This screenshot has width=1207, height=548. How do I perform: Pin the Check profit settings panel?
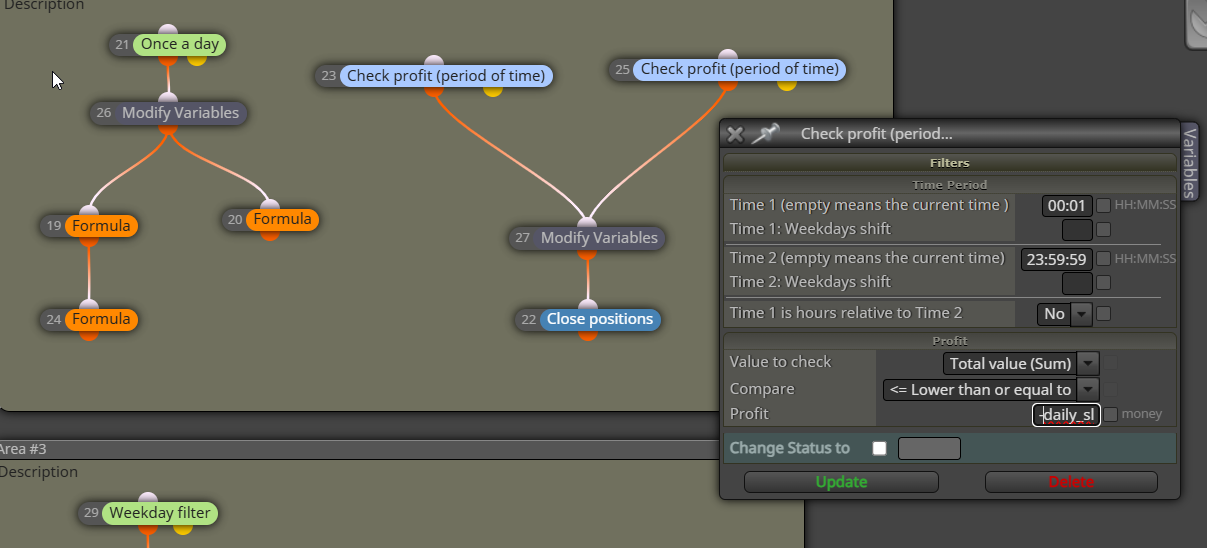pos(766,134)
